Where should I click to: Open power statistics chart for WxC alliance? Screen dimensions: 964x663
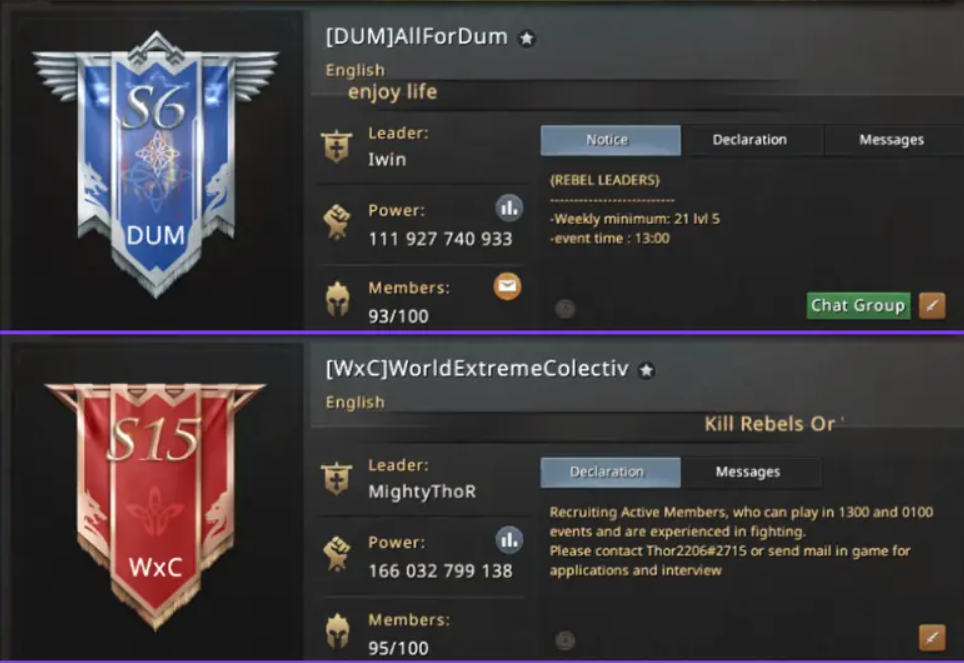click(x=509, y=541)
